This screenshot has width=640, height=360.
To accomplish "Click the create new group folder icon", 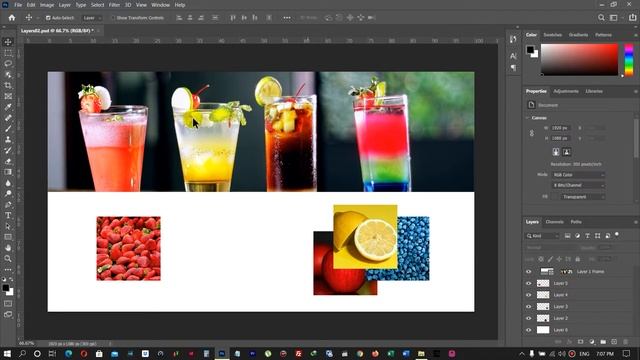I will click(603, 342).
